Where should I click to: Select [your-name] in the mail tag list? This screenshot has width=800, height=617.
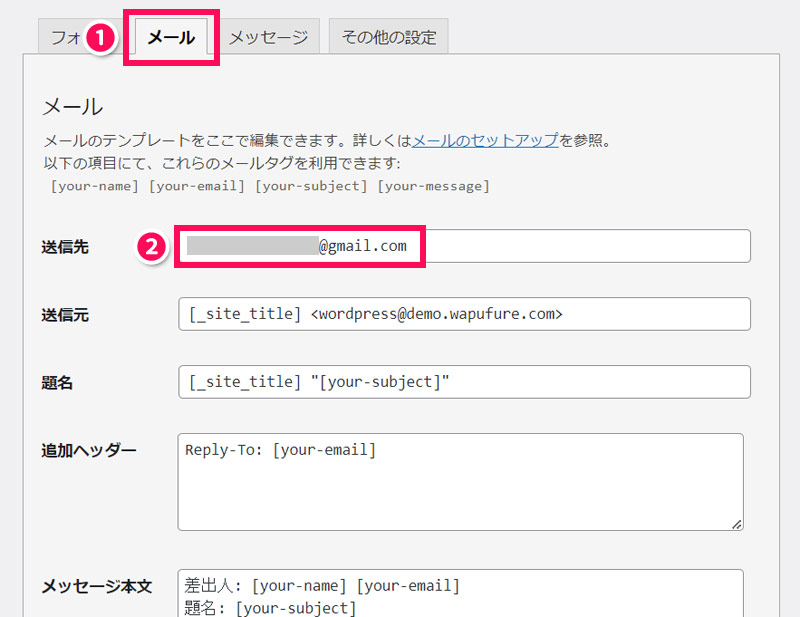95,186
